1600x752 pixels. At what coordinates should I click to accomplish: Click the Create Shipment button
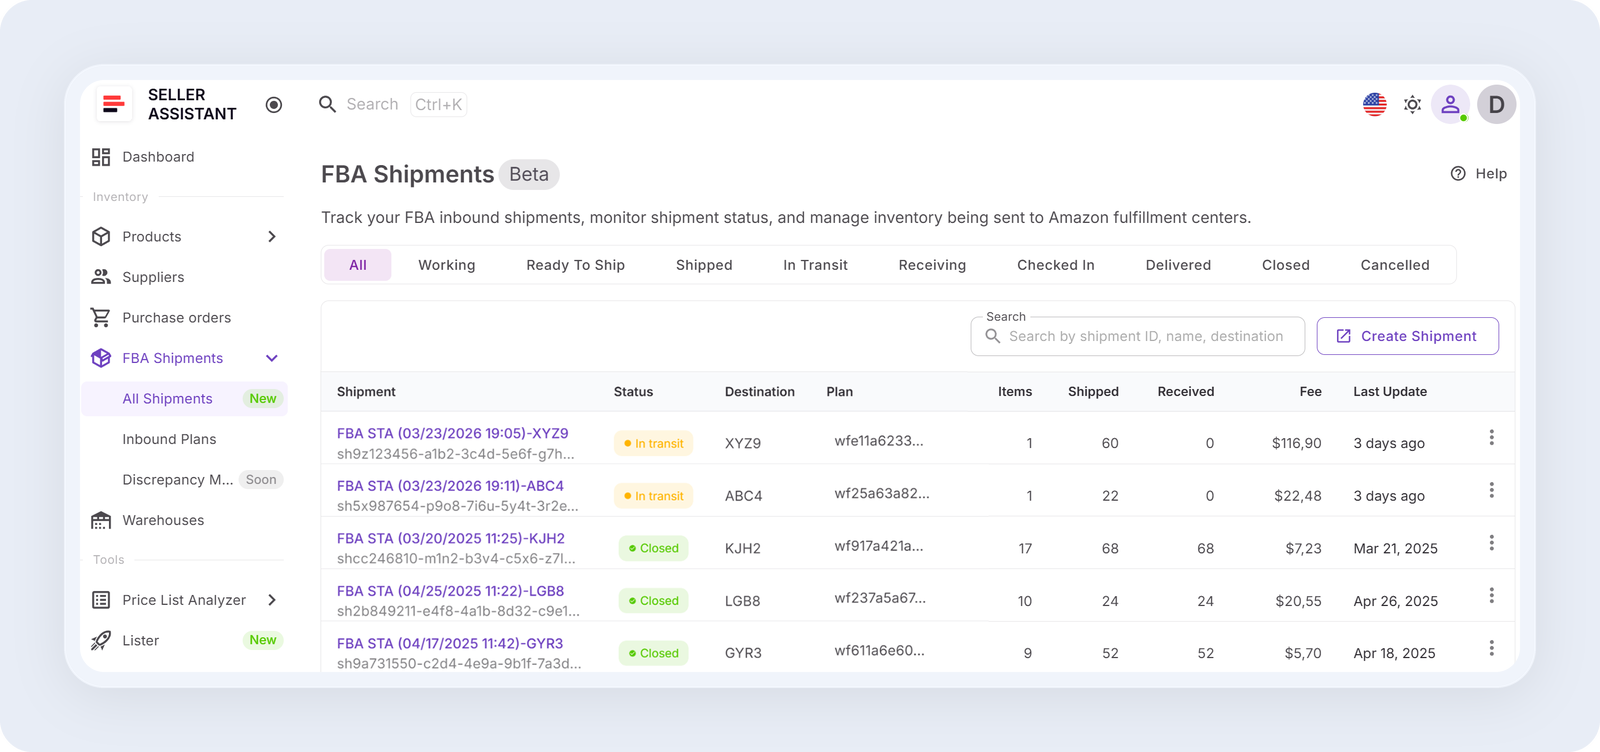[1408, 336]
